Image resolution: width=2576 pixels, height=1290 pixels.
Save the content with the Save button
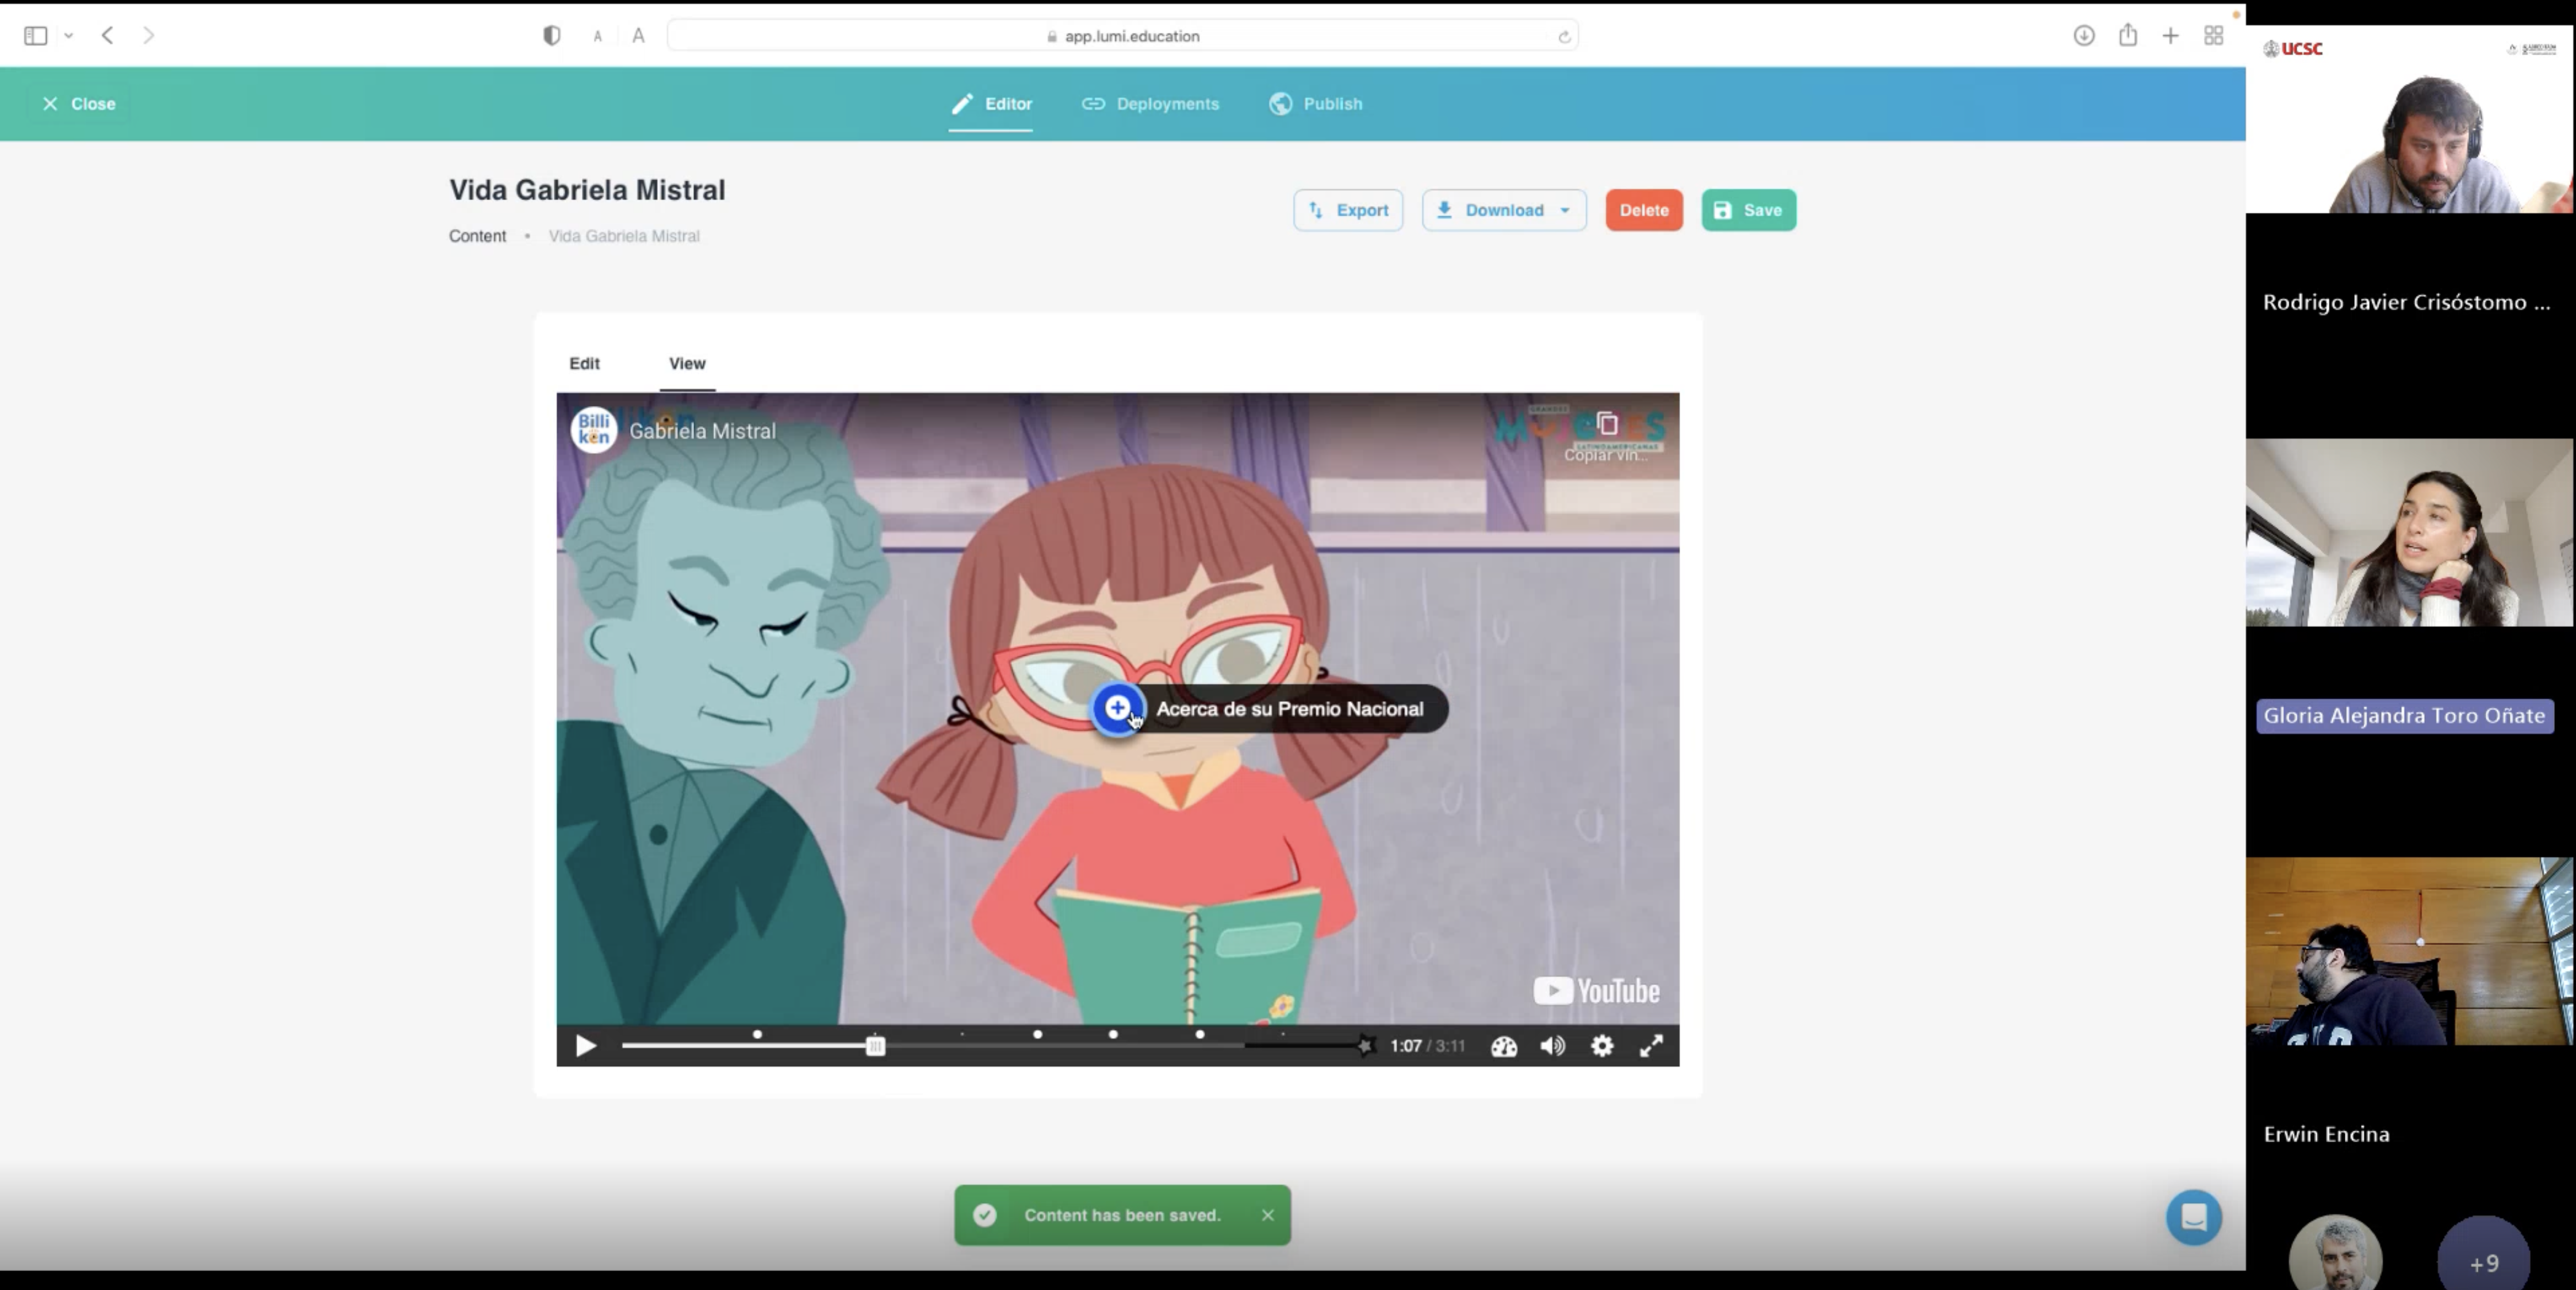(1748, 210)
